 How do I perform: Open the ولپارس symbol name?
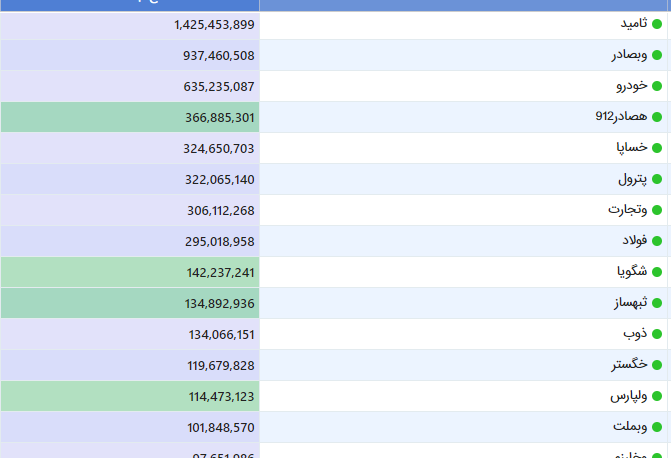[628, 396]
